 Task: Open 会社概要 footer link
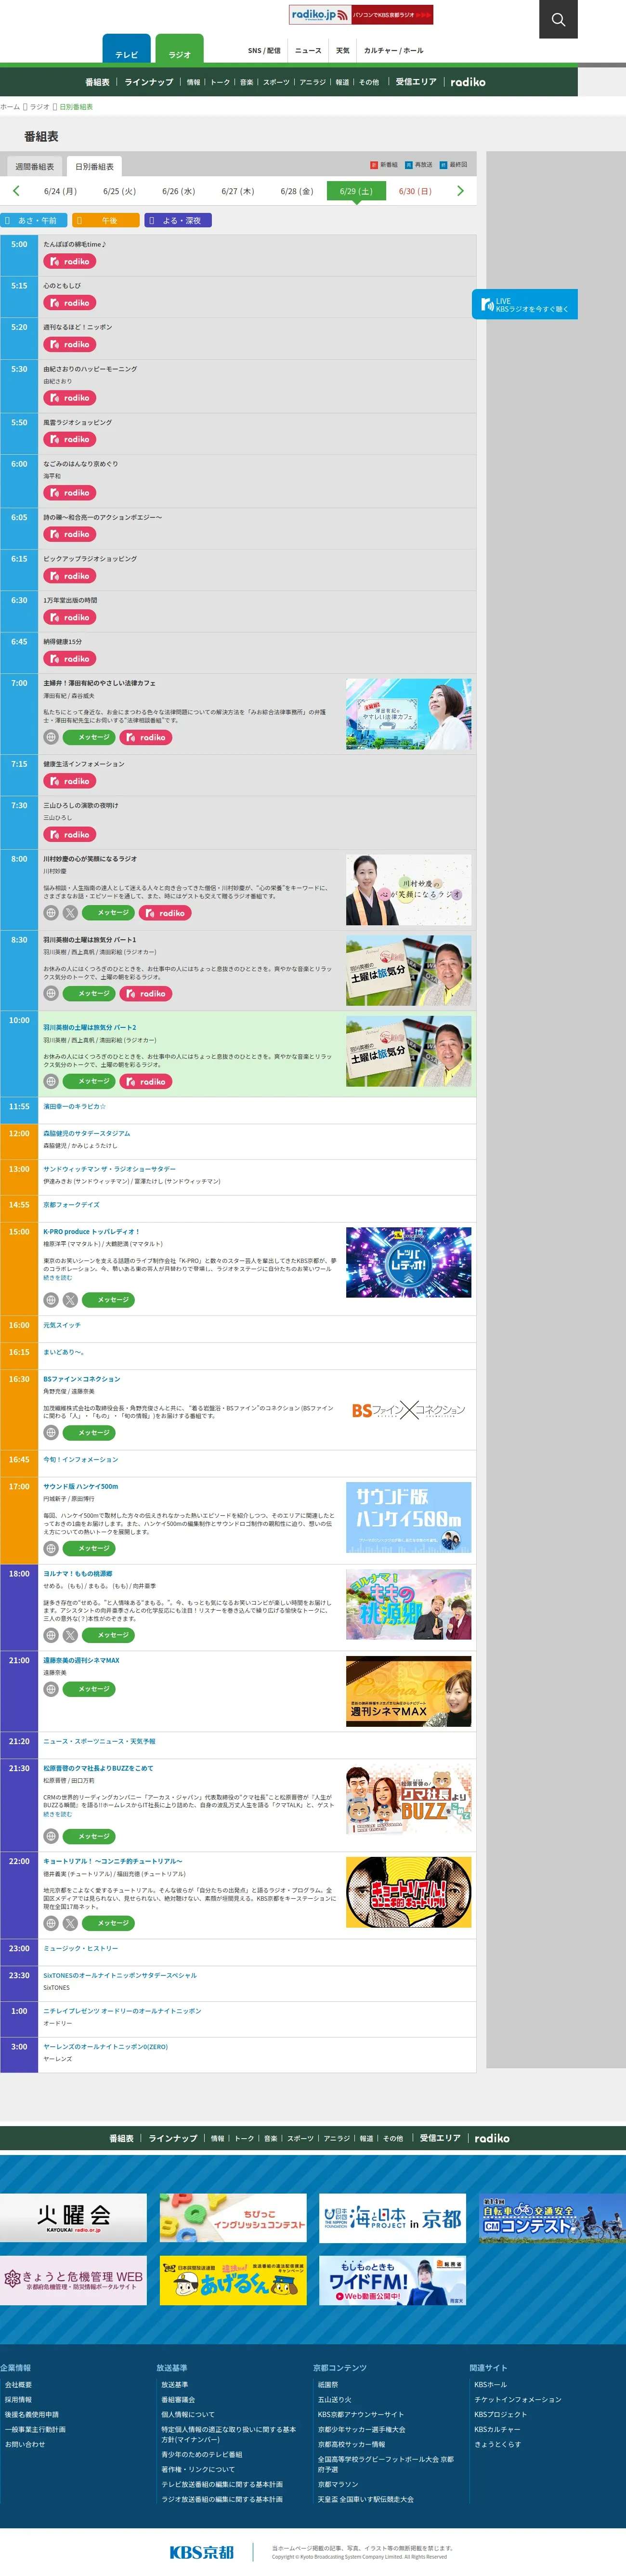point(18,2385)
